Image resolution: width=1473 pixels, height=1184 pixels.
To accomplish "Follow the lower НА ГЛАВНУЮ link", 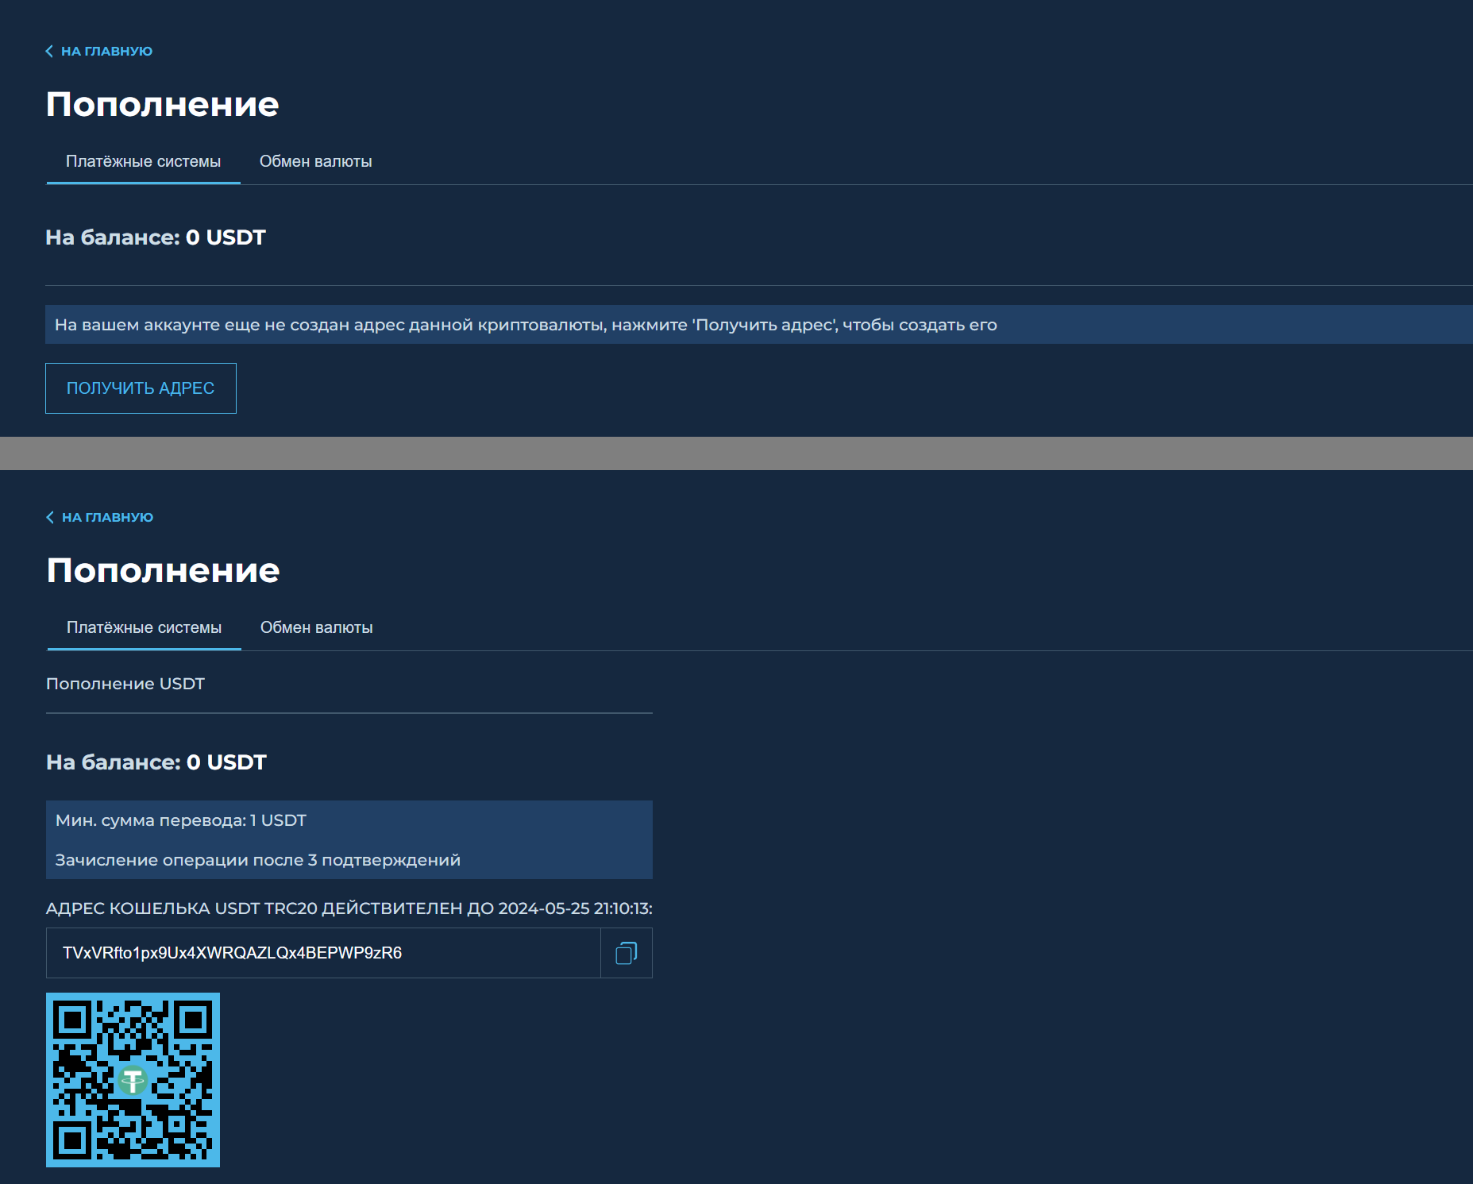I will [x=107, y=516].
